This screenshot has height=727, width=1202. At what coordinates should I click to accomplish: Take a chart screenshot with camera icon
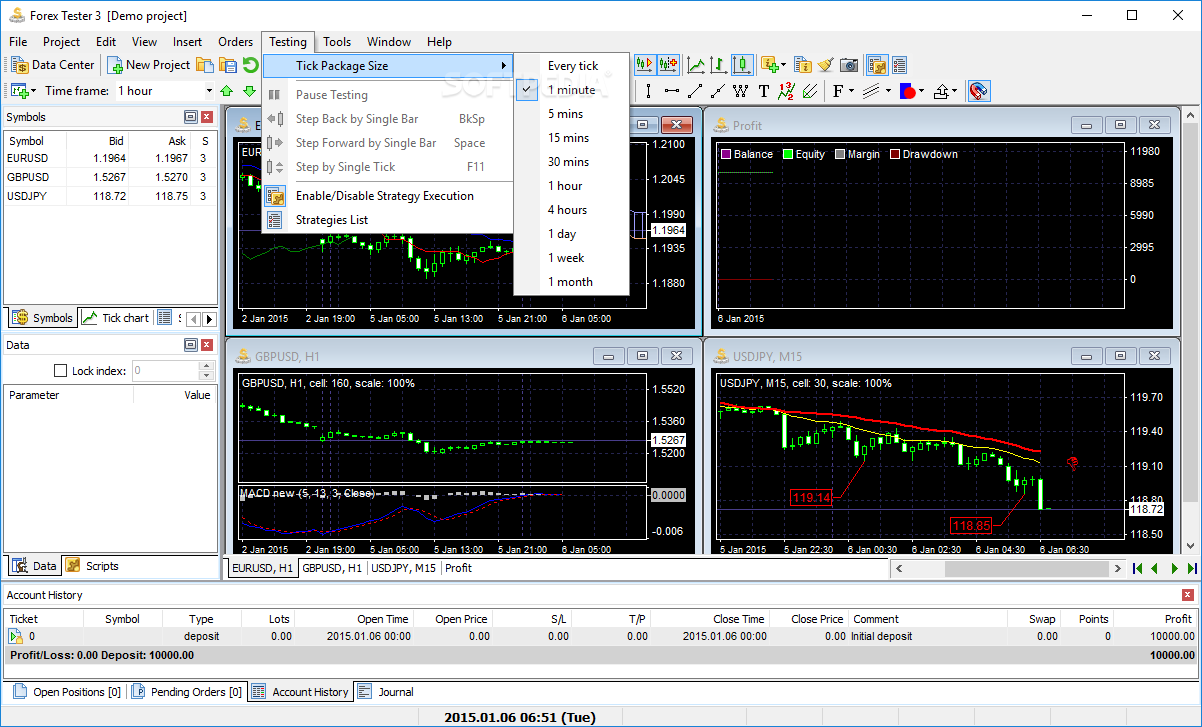tap(849, 65)
